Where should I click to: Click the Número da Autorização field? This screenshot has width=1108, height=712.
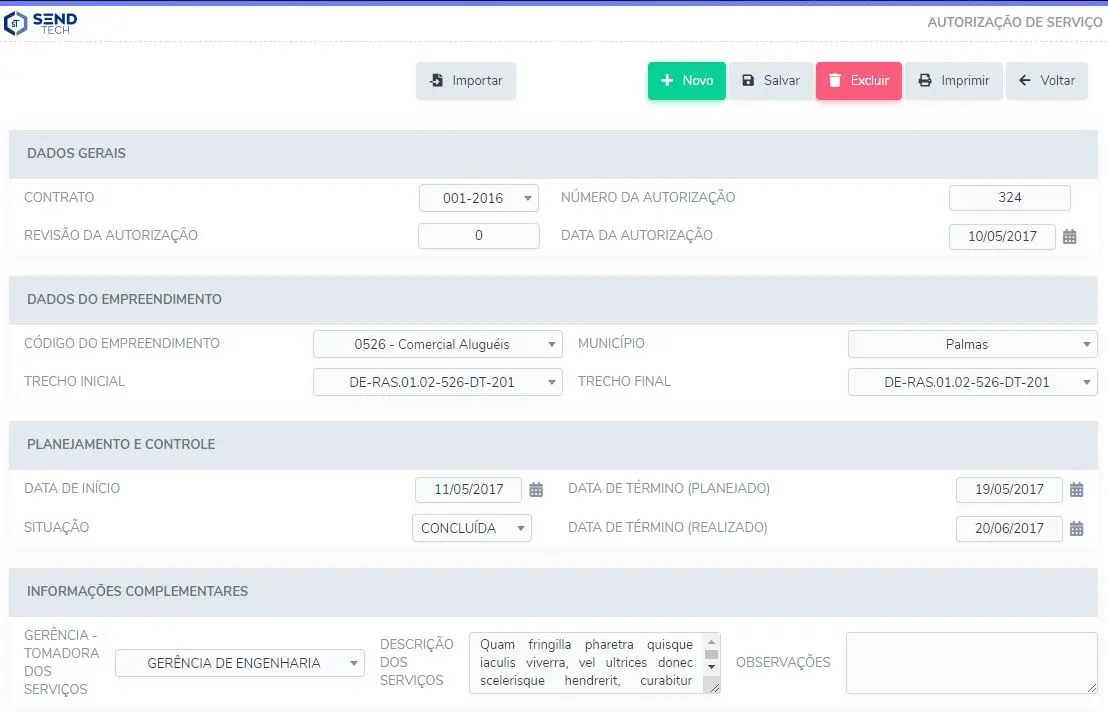1009,198
